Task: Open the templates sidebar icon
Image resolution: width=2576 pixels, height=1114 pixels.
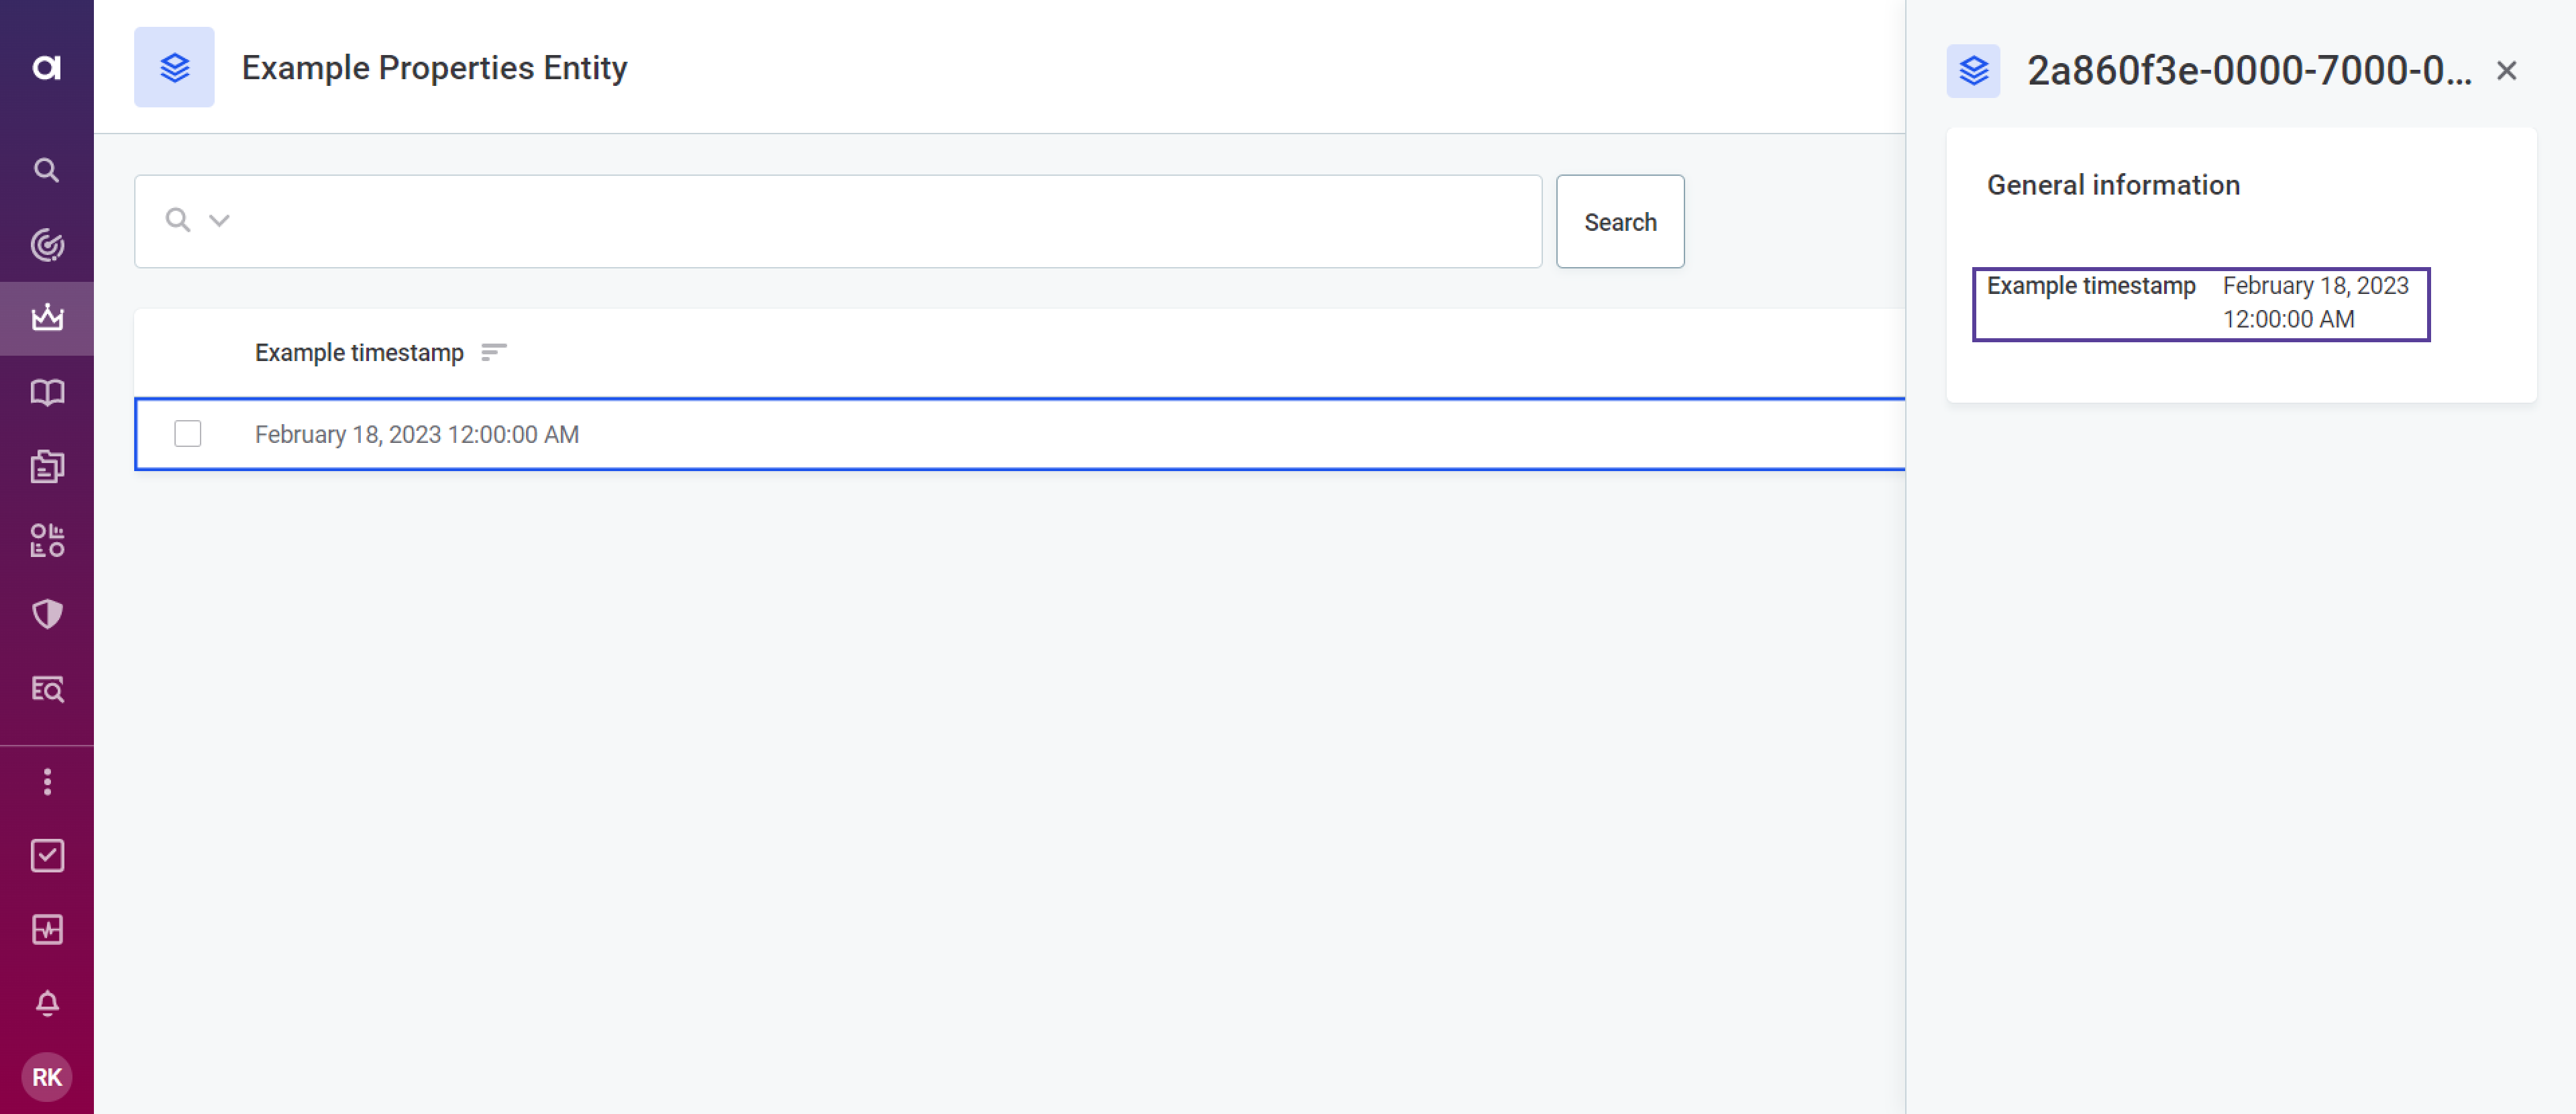Action: tap(46, 466)
